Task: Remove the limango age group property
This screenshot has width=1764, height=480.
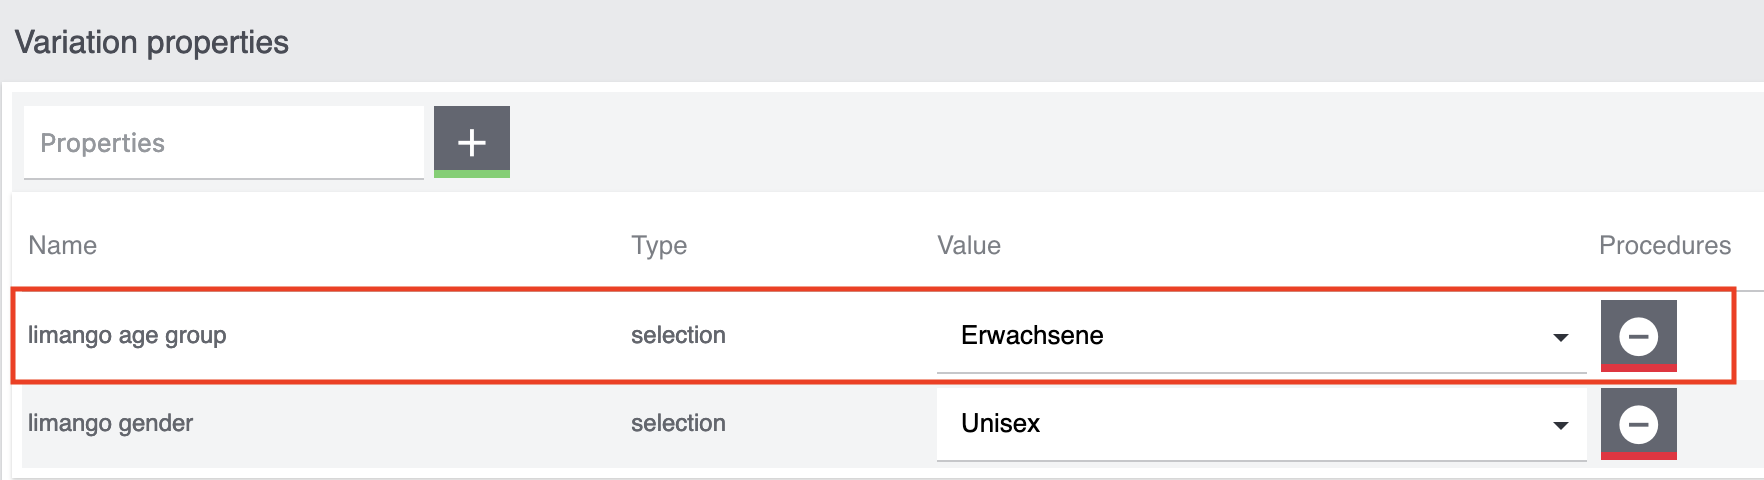Action: pos(1638,335)
